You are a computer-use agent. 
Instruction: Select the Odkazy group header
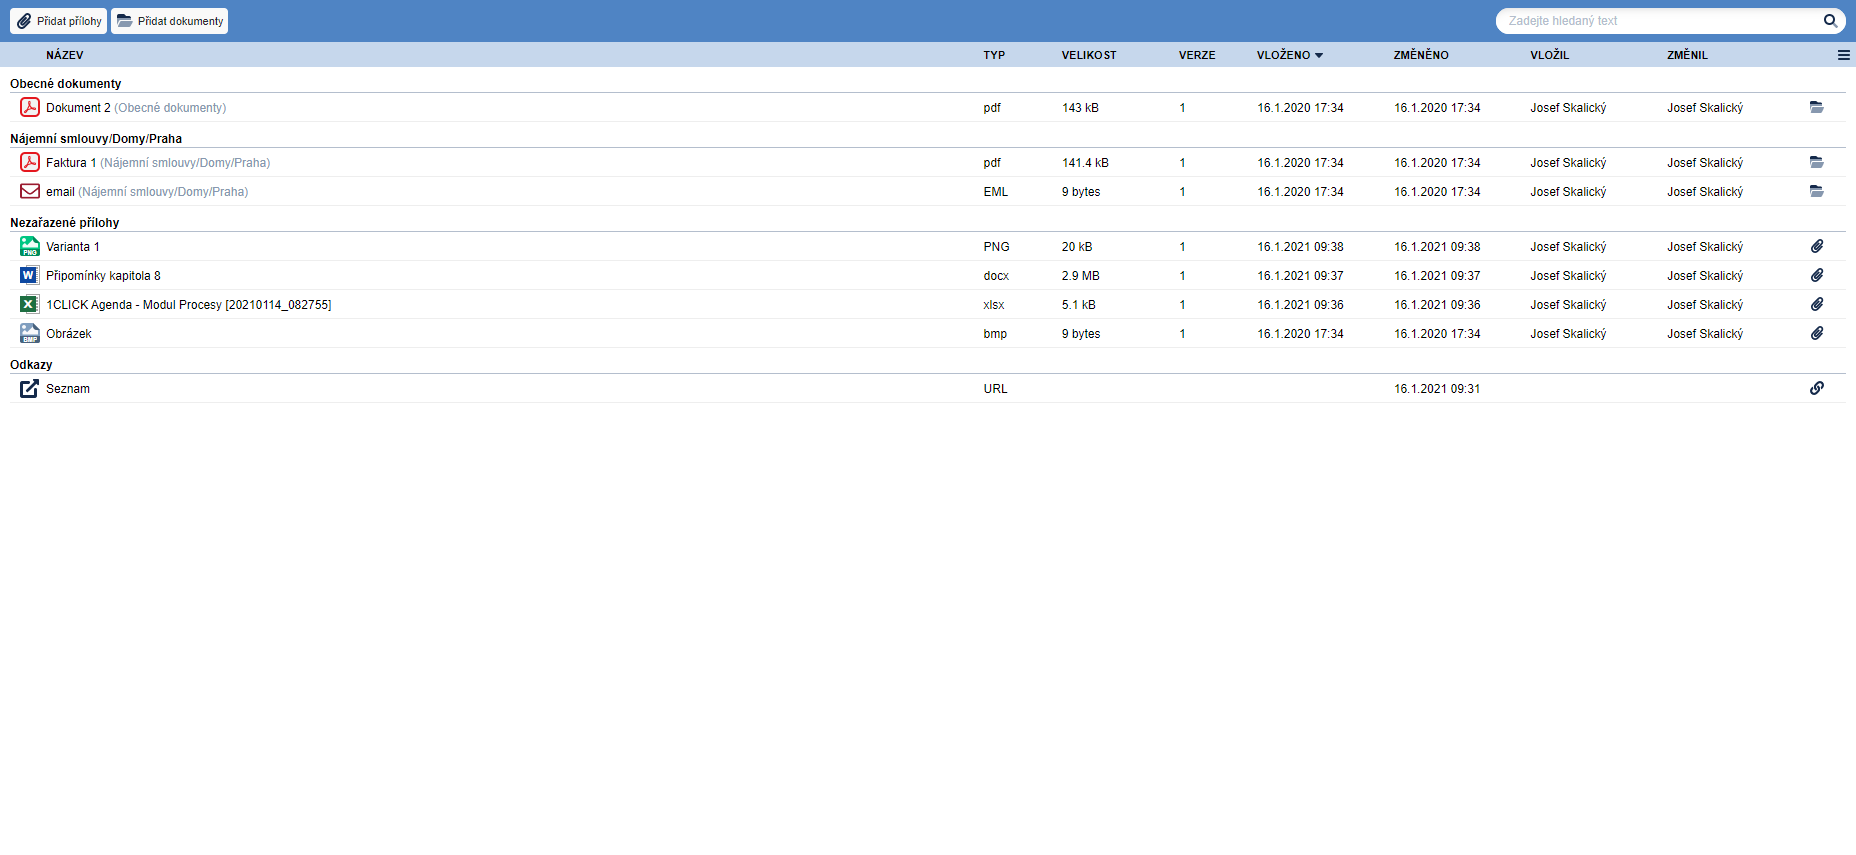(x=31, y=365)
